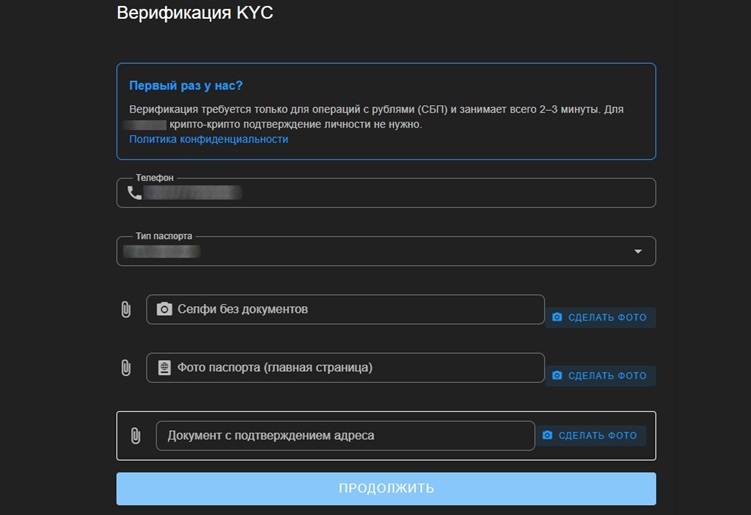Click camera icon inside 'Селфи без документов' field
The height and width of the screenshot is (515, 751).
tap(165, 310)
